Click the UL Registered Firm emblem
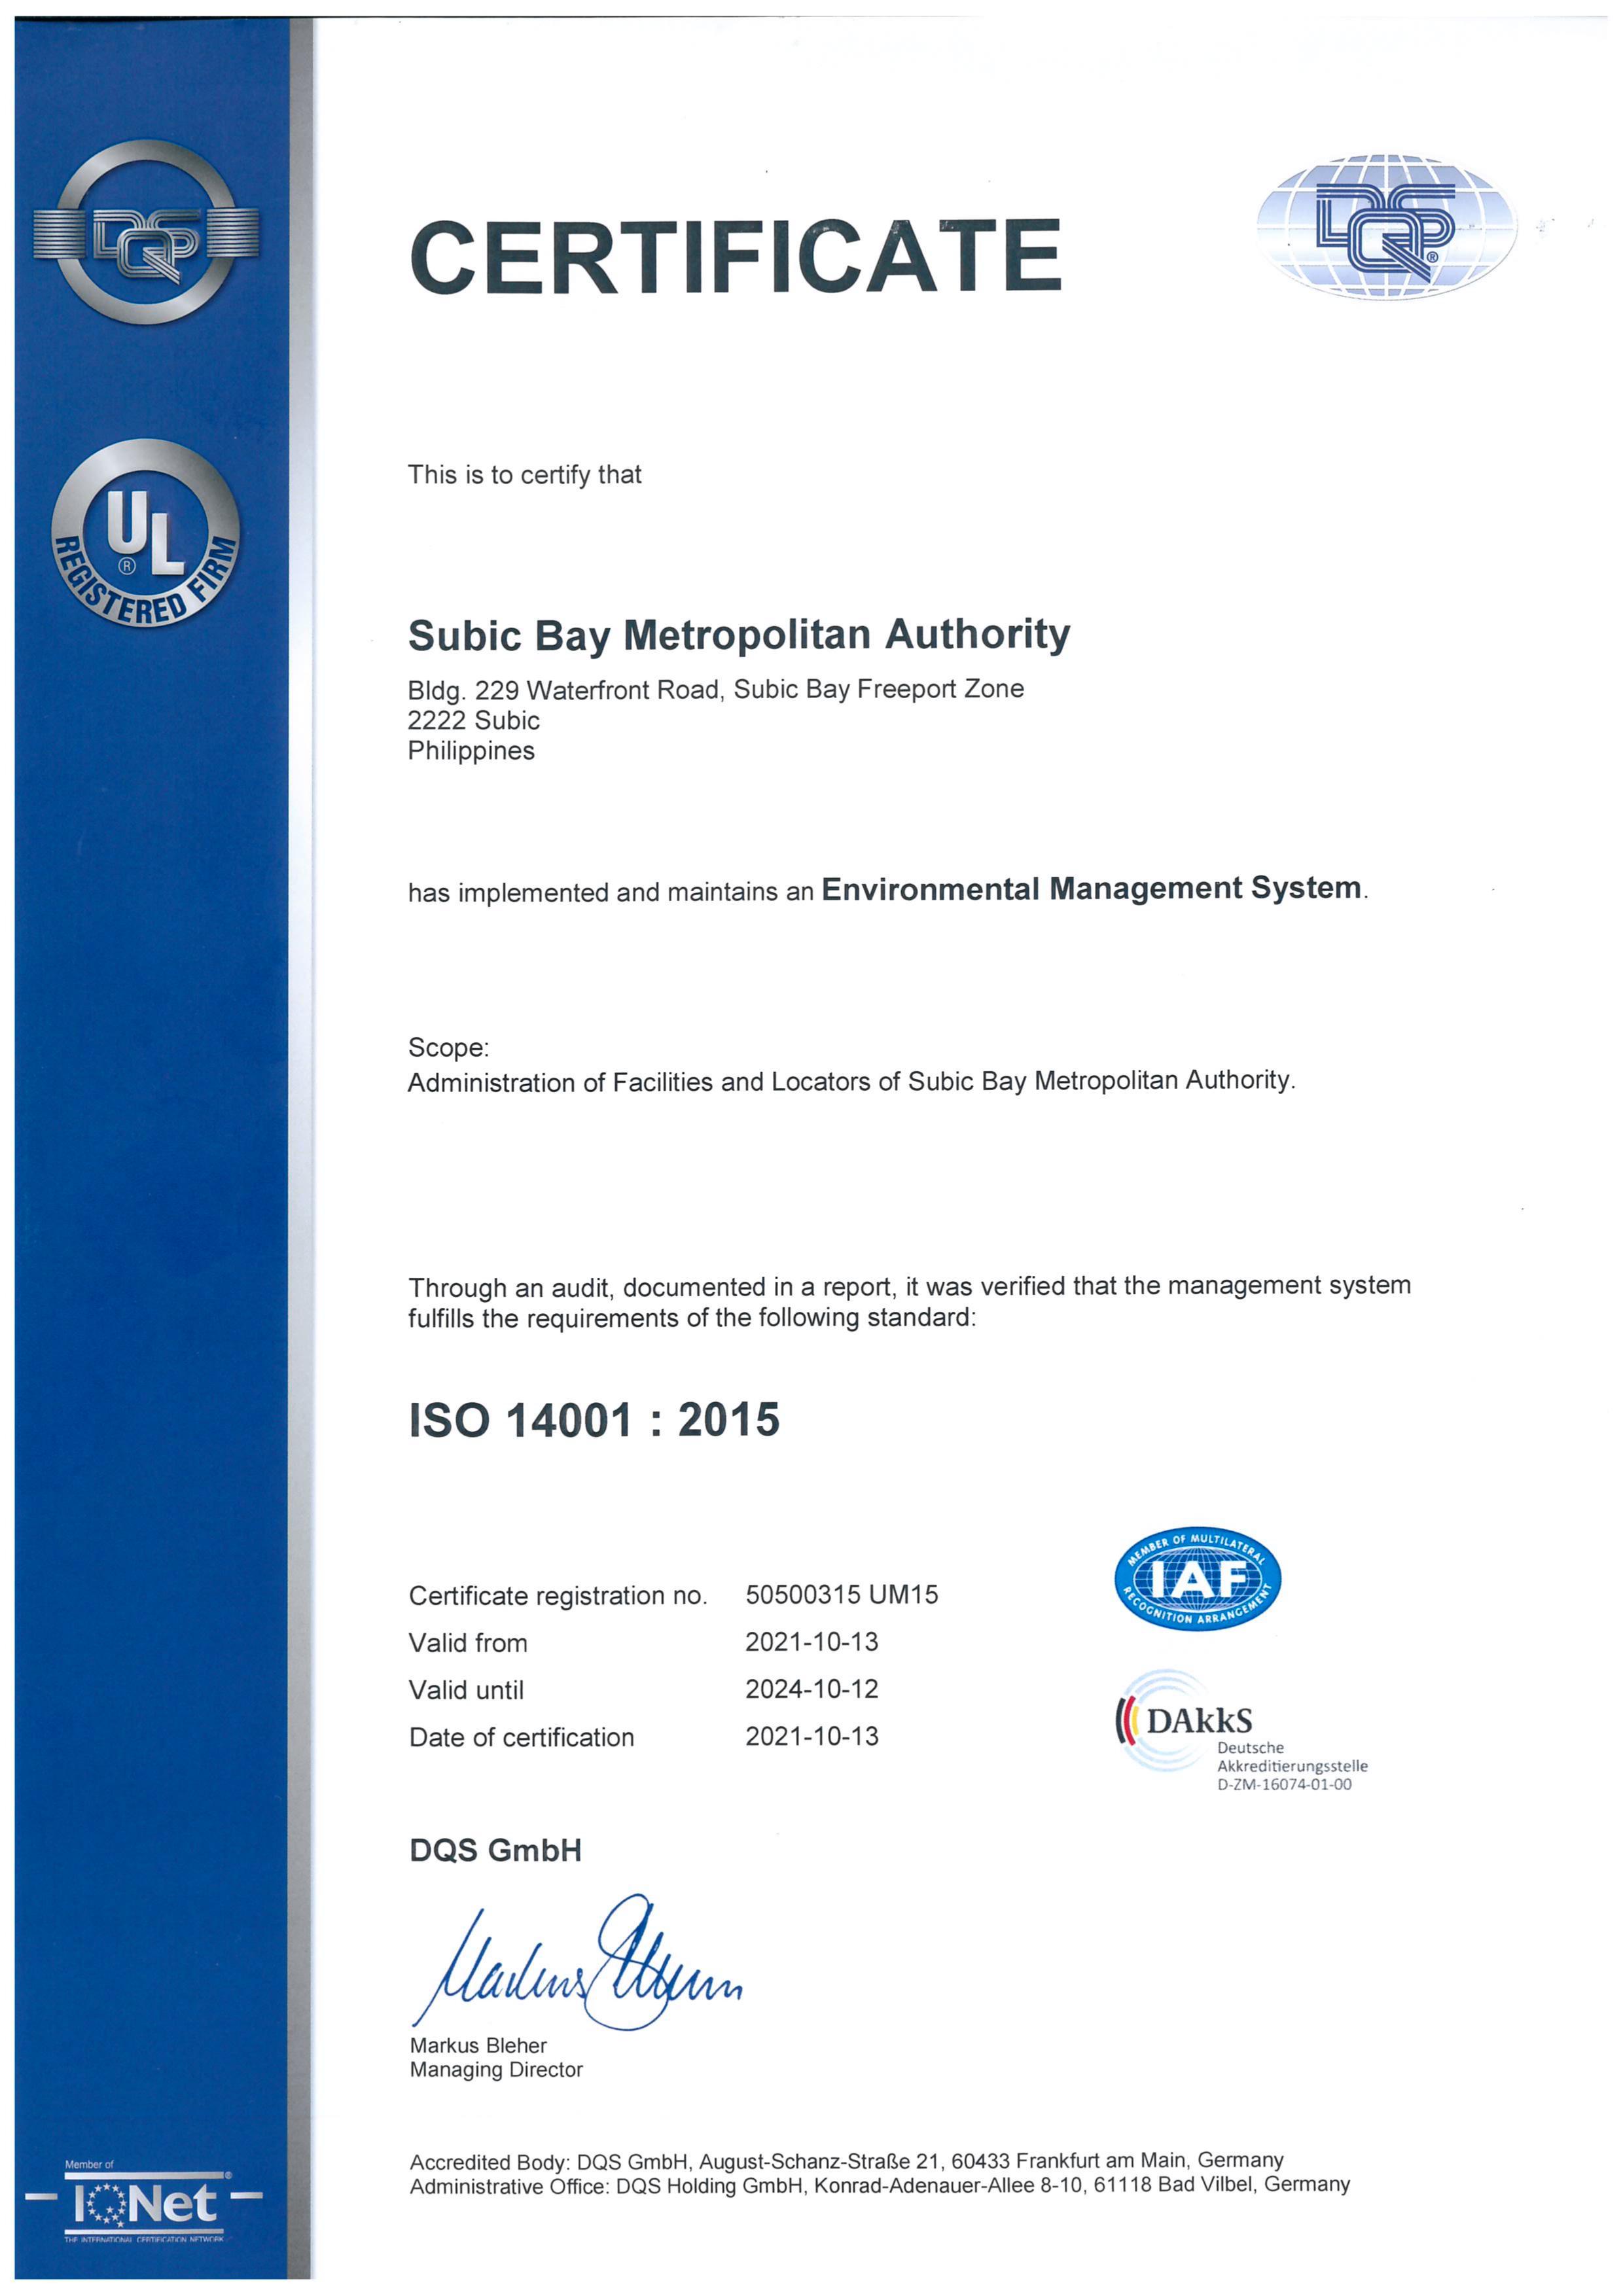 pos(145,533)
